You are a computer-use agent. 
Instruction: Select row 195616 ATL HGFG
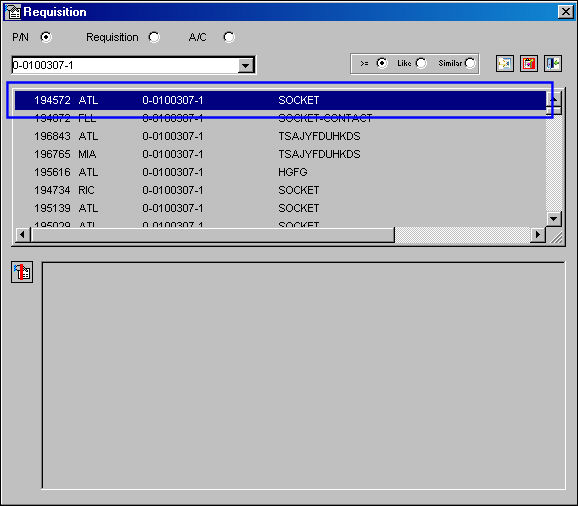(x=280, y=172)
